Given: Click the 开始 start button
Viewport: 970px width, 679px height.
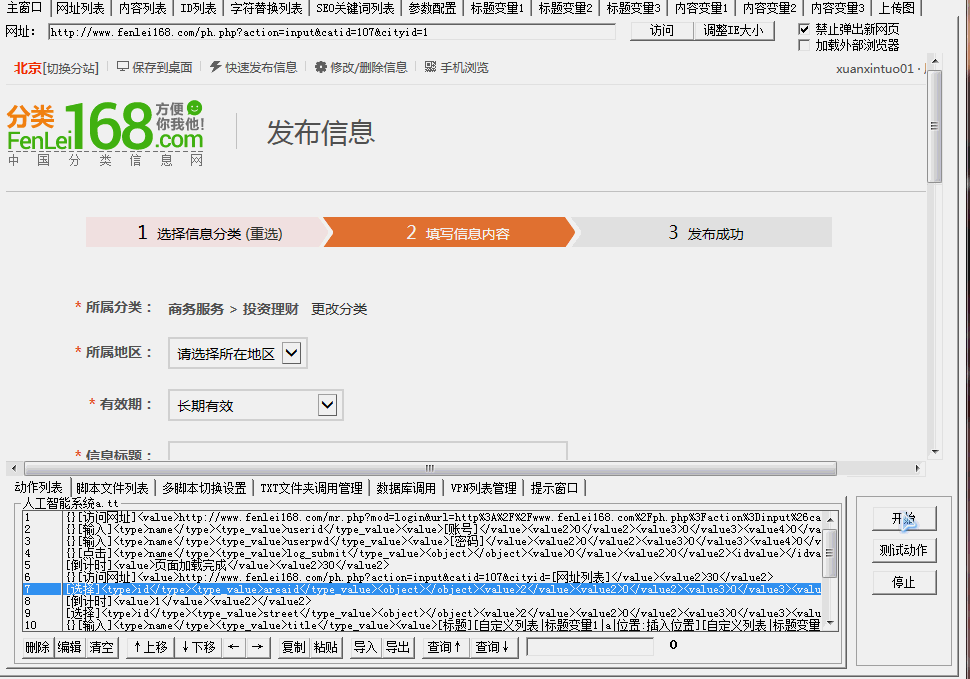Looking at the screenshot, I should pyautogui.click(x=904, y=518).
